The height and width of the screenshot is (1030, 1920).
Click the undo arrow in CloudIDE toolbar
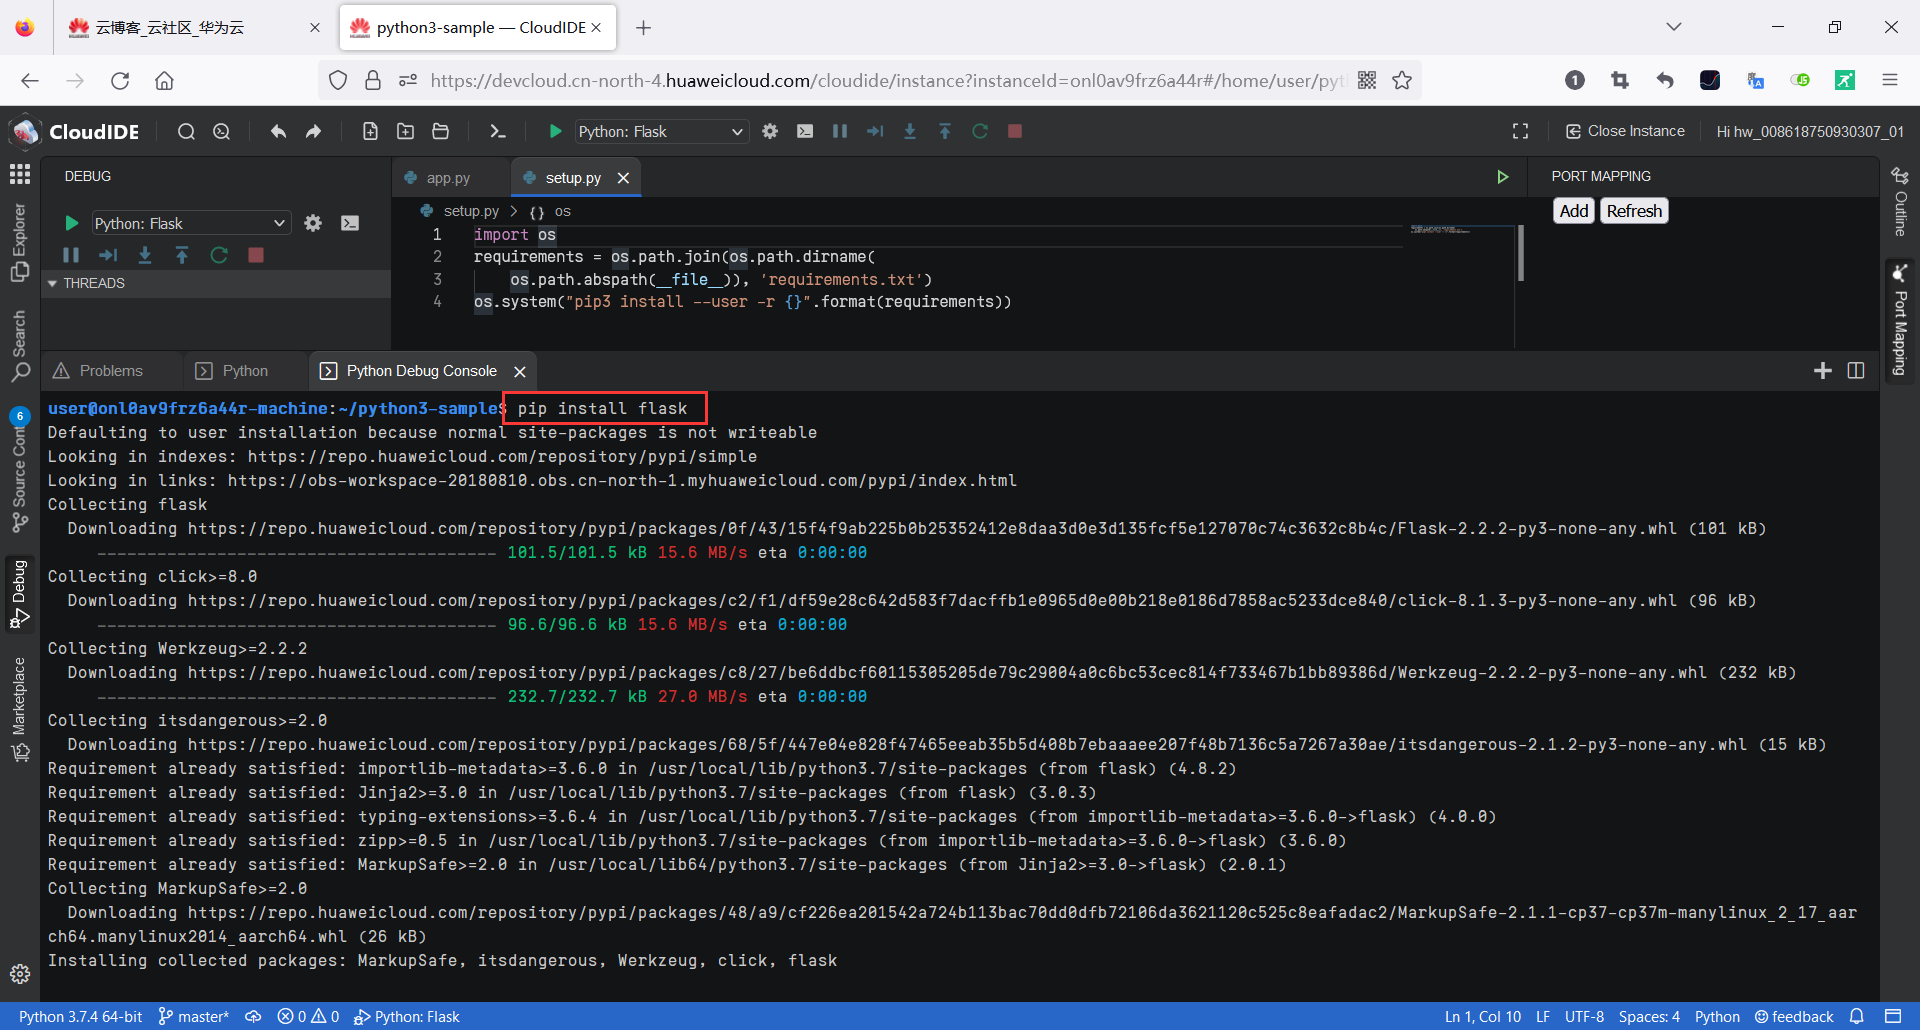tap(278, 131)
